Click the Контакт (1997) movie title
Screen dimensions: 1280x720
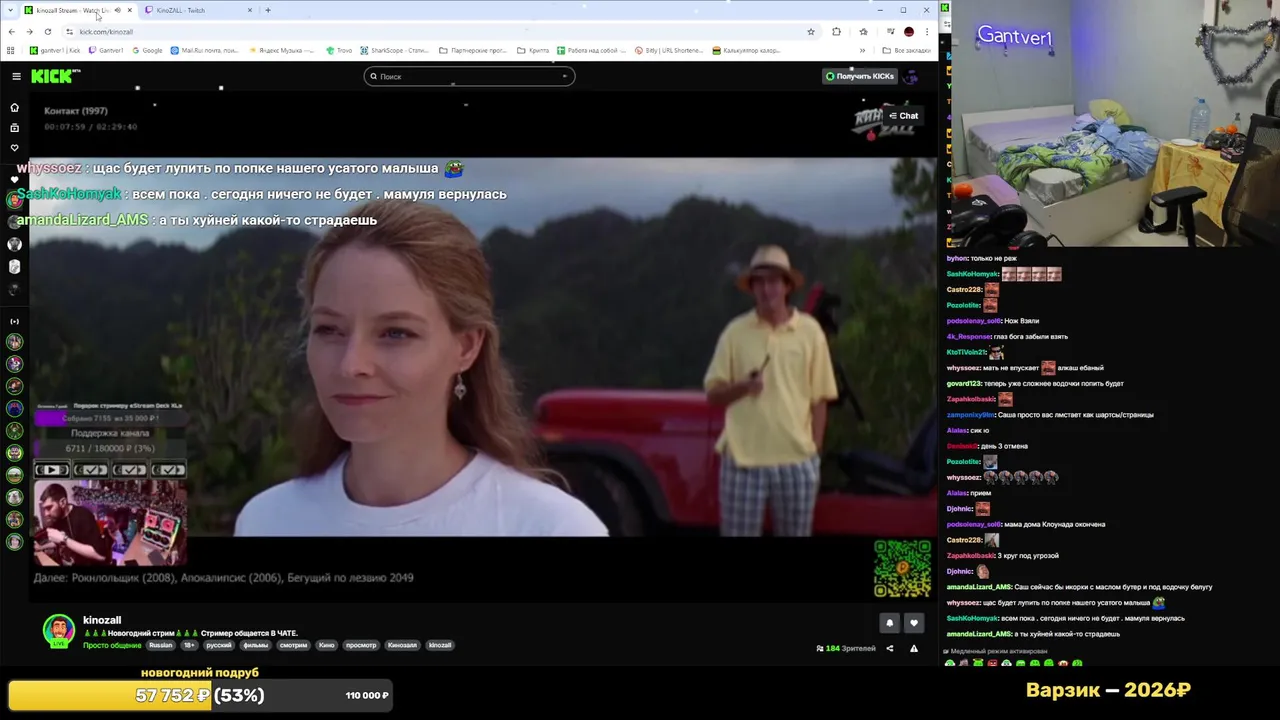tap(76, 110)
